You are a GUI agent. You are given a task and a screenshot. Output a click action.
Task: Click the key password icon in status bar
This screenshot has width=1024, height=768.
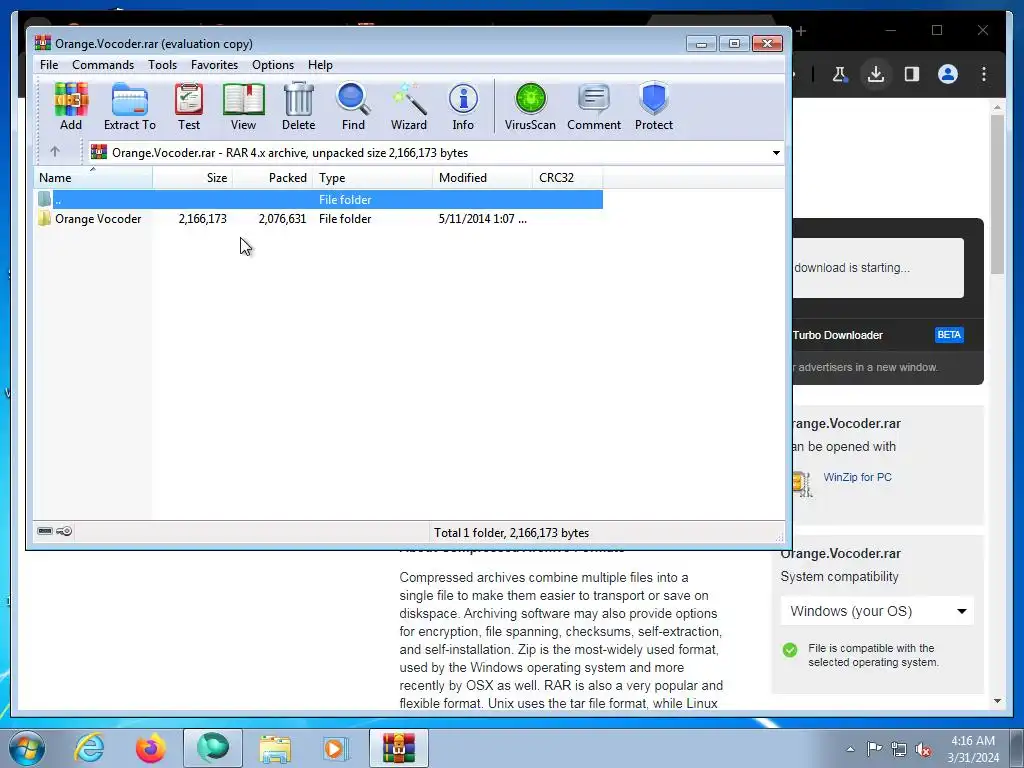pyautogui.click(x=64, y=531)
